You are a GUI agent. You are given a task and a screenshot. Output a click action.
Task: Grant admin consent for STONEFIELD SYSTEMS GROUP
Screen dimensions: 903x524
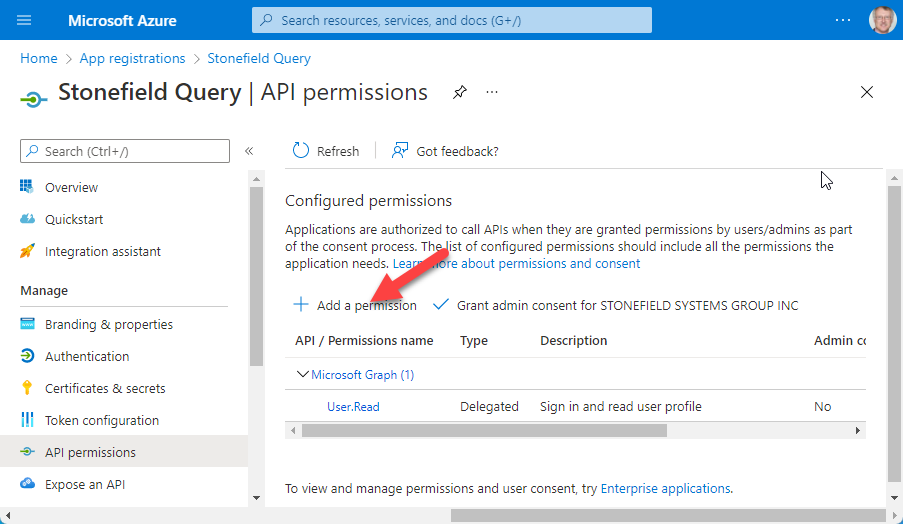tap(616, 305)
